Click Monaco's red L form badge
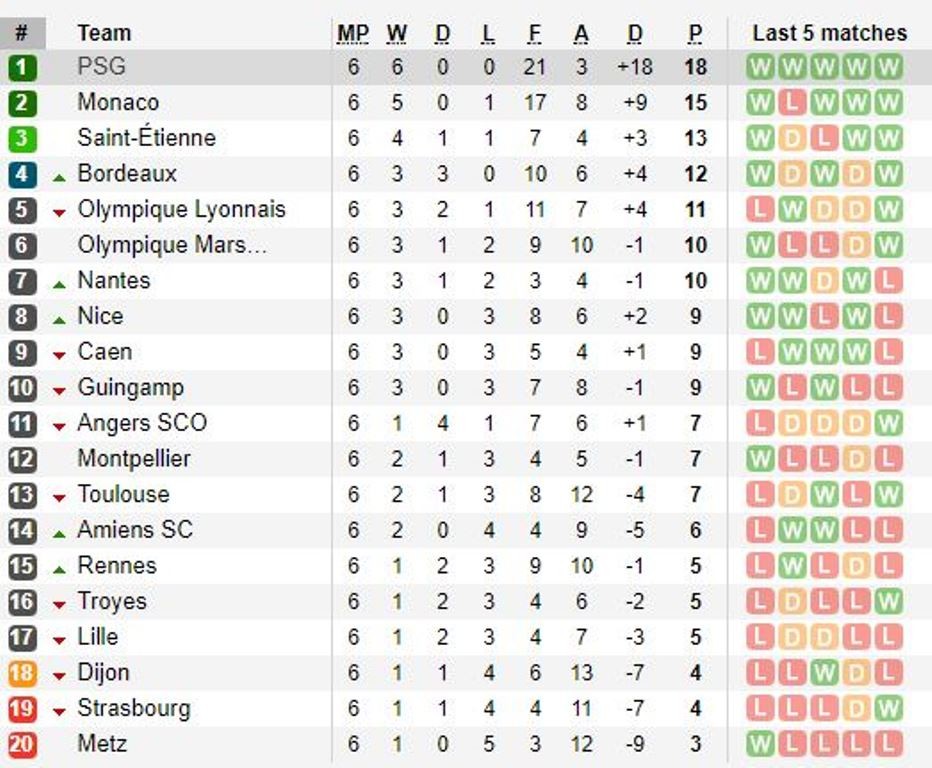 pyautogui.click(x=792, y=103)
